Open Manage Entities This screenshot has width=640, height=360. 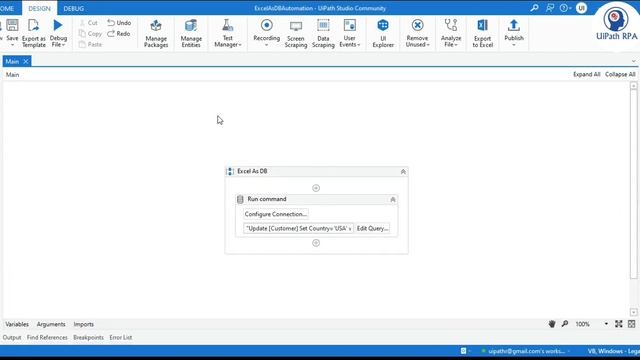(x=191, y=33)
